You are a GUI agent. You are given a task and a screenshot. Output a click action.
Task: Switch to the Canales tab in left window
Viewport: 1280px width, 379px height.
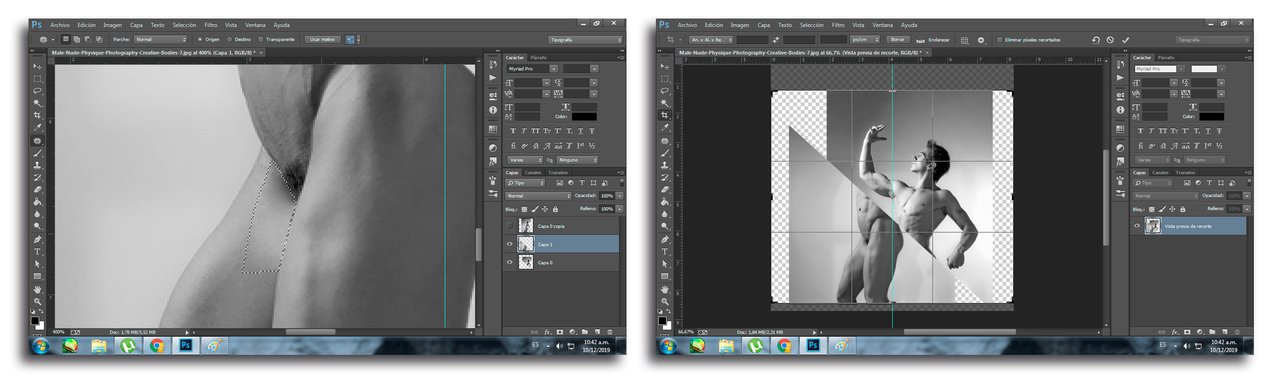click(532, 172)
